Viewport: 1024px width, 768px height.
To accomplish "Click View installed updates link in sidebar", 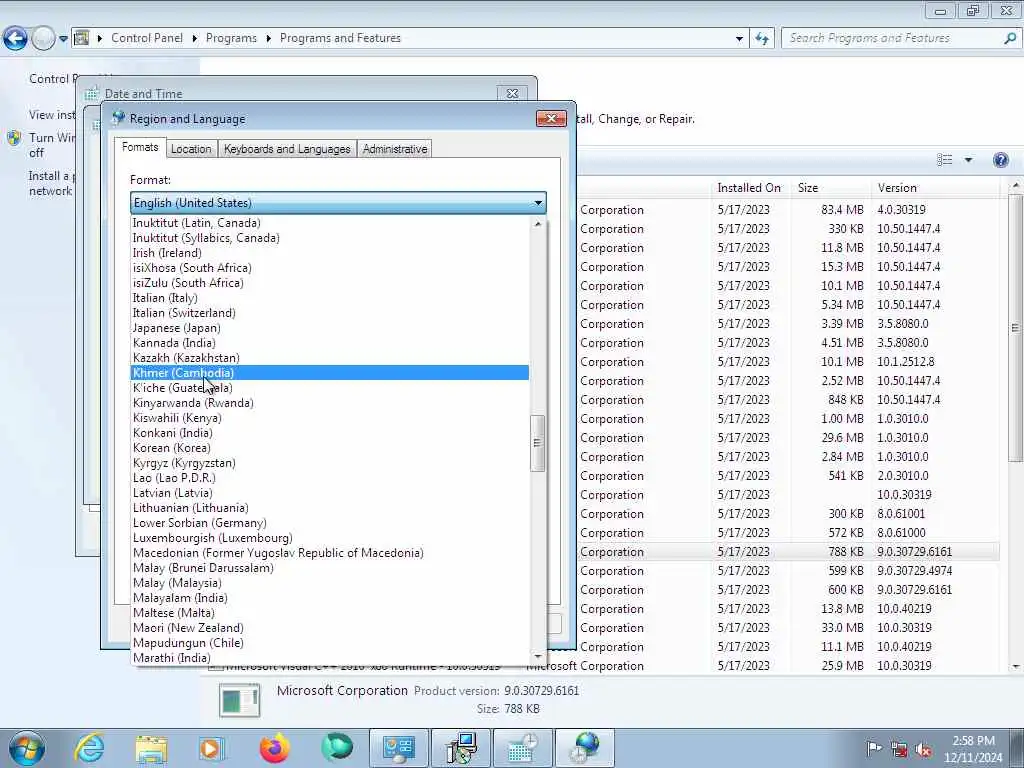I will point(52,115).
